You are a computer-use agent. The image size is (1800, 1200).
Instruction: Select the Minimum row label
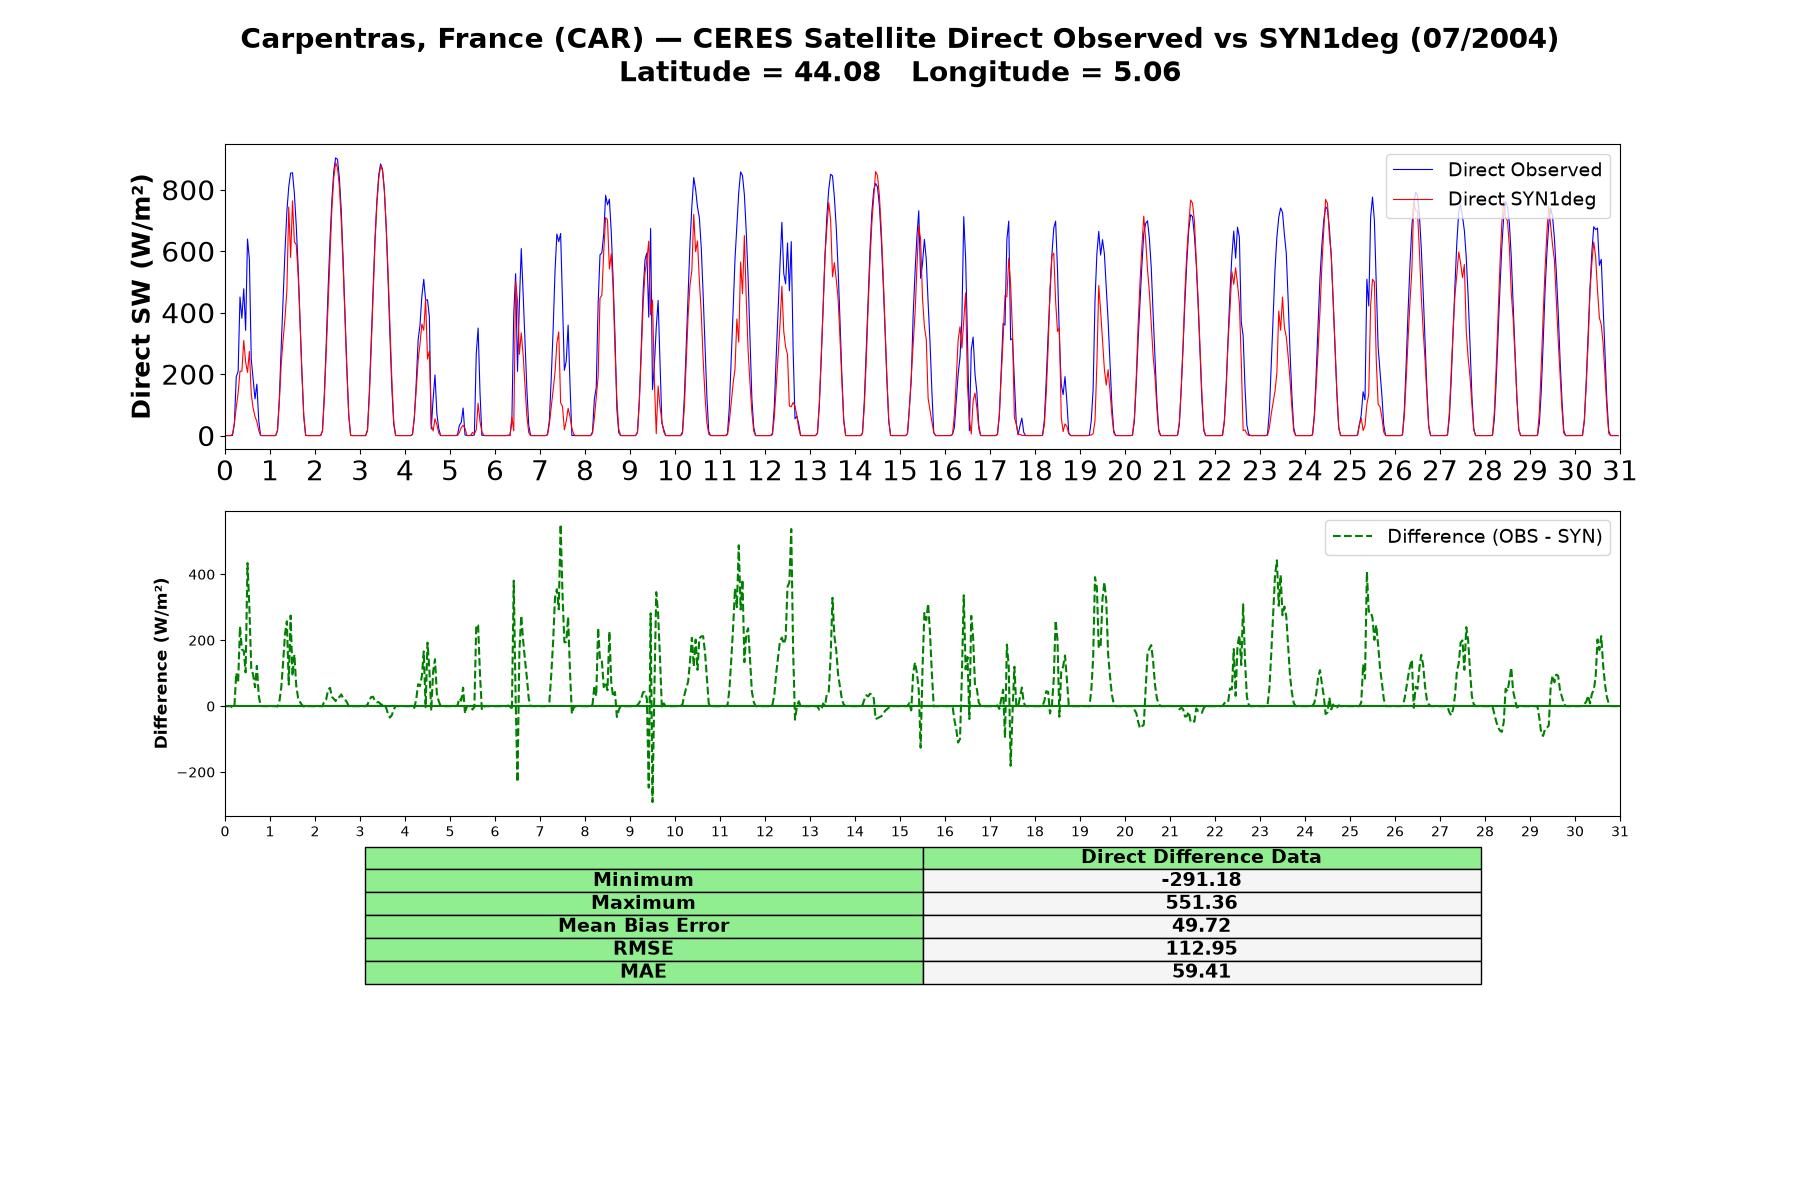644,880
